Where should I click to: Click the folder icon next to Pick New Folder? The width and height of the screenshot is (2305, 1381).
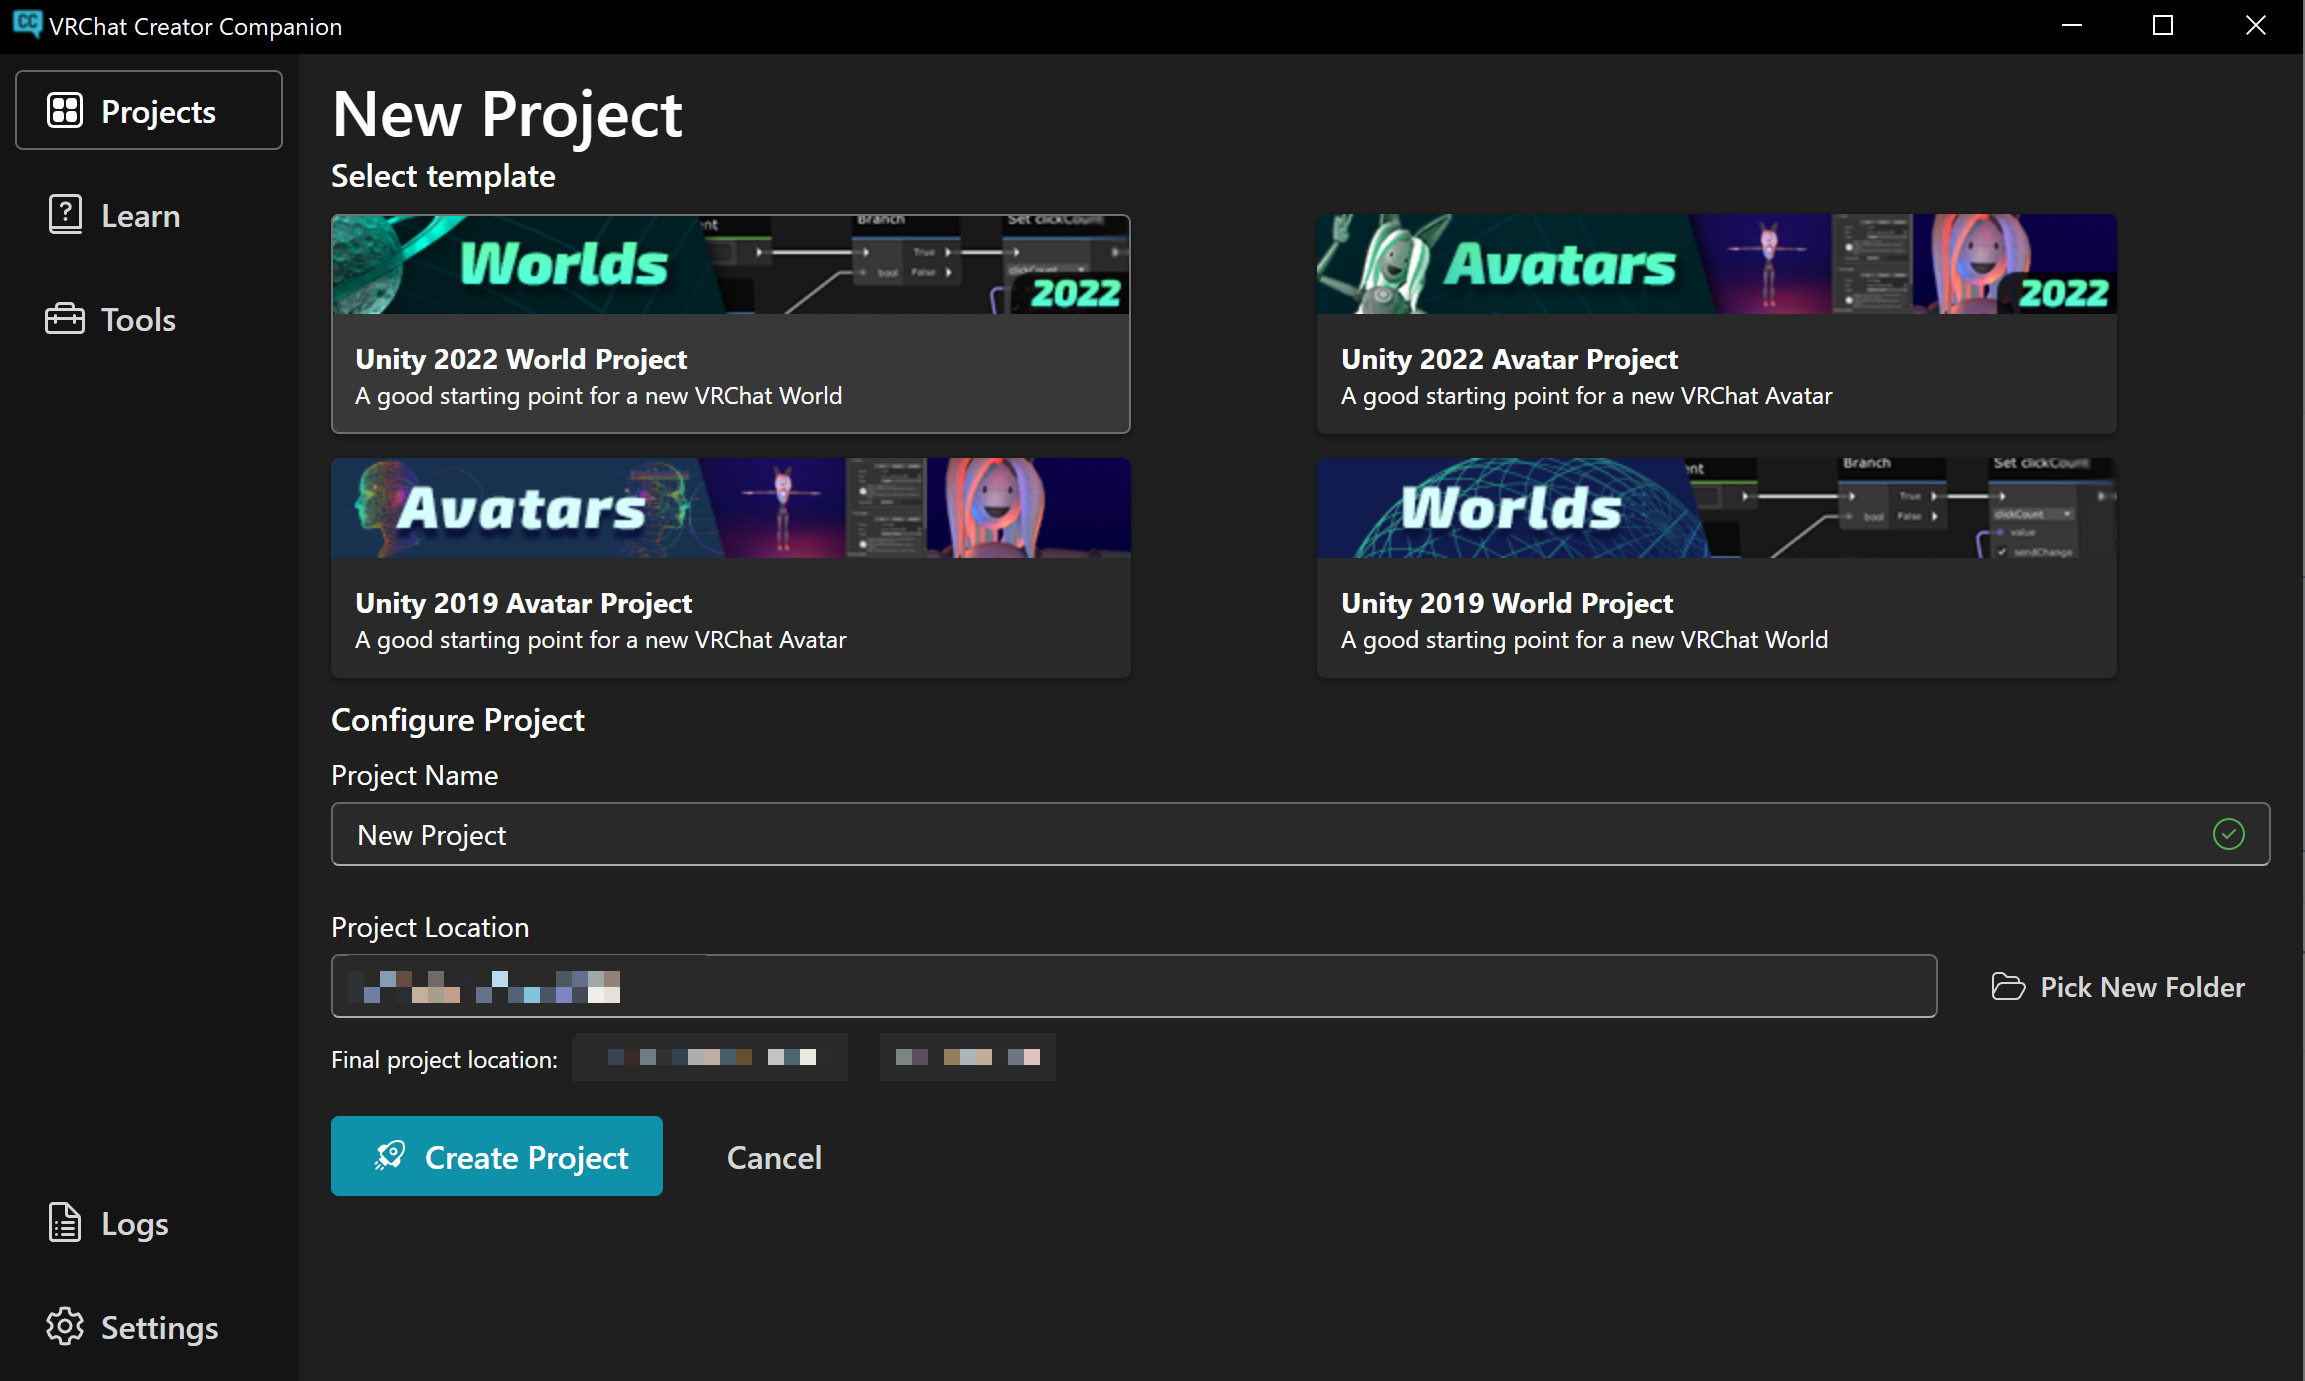pyautogui.click(x=2008, y=987)
